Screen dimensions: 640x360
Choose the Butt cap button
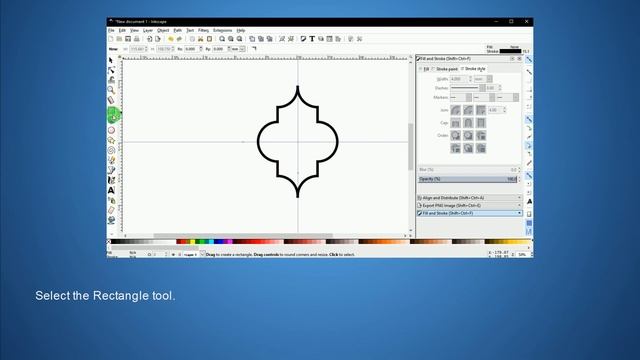click(x=456, y=123)
